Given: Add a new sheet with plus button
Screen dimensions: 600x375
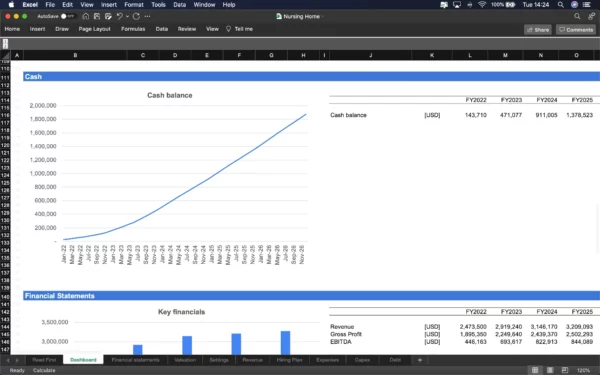Looking at the screenshot, I should pyautogui.click(x=420, y=360).
